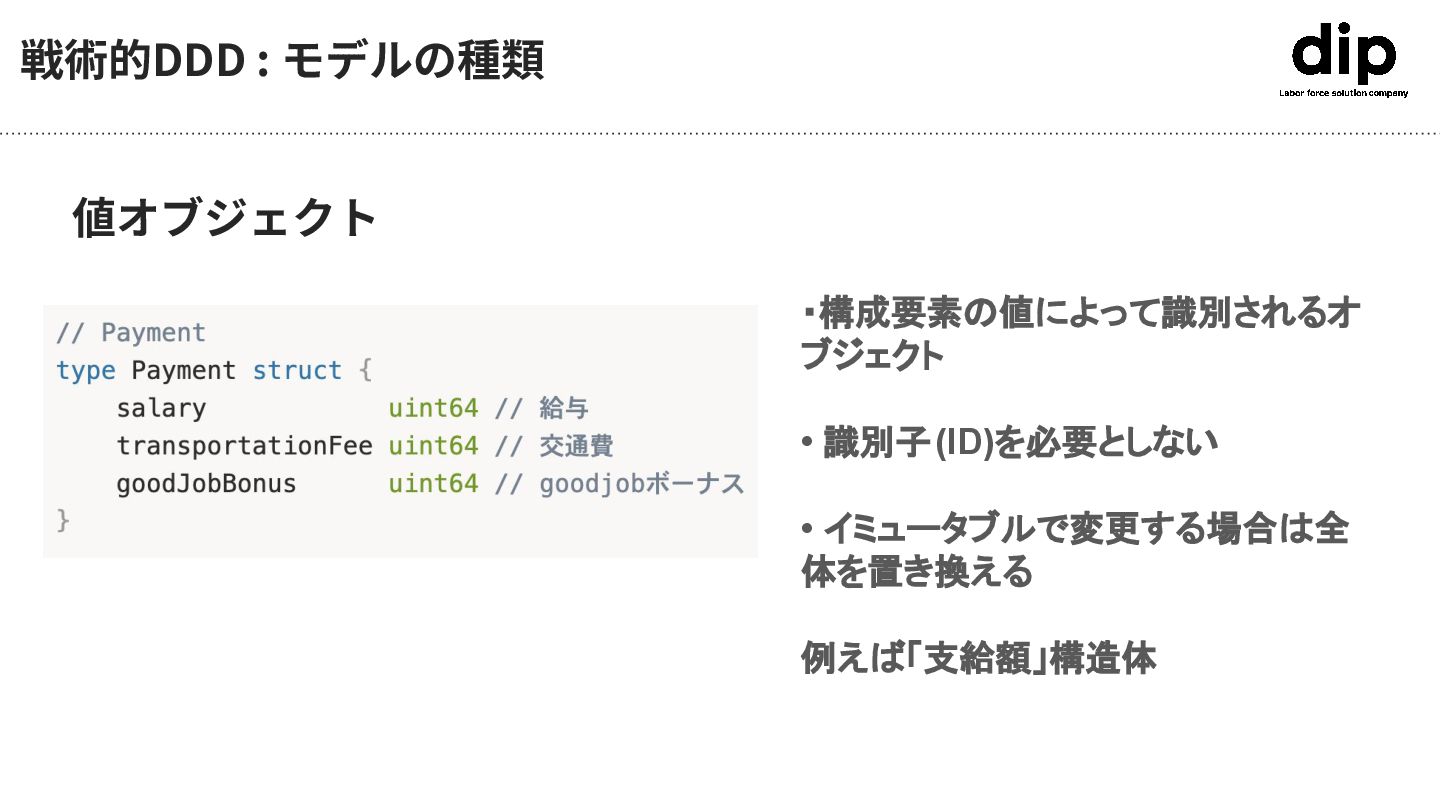
Task: Click the dotted divider line under title
Action: click(x=720, y=132)
